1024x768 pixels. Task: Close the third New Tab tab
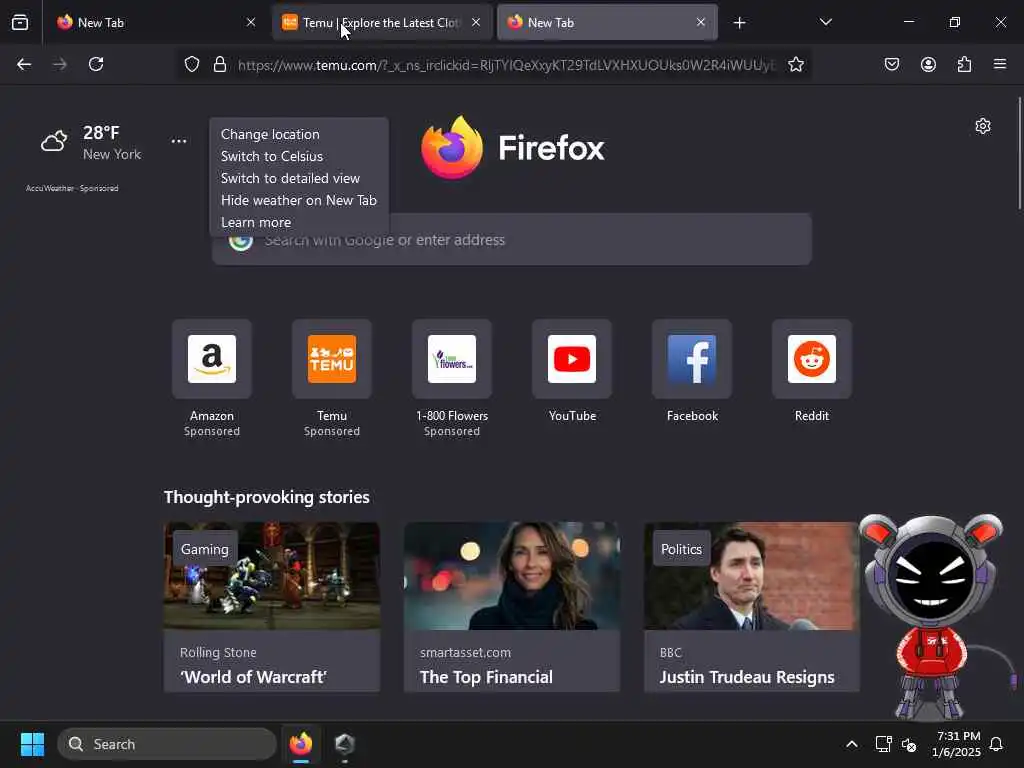pos(701,22)
